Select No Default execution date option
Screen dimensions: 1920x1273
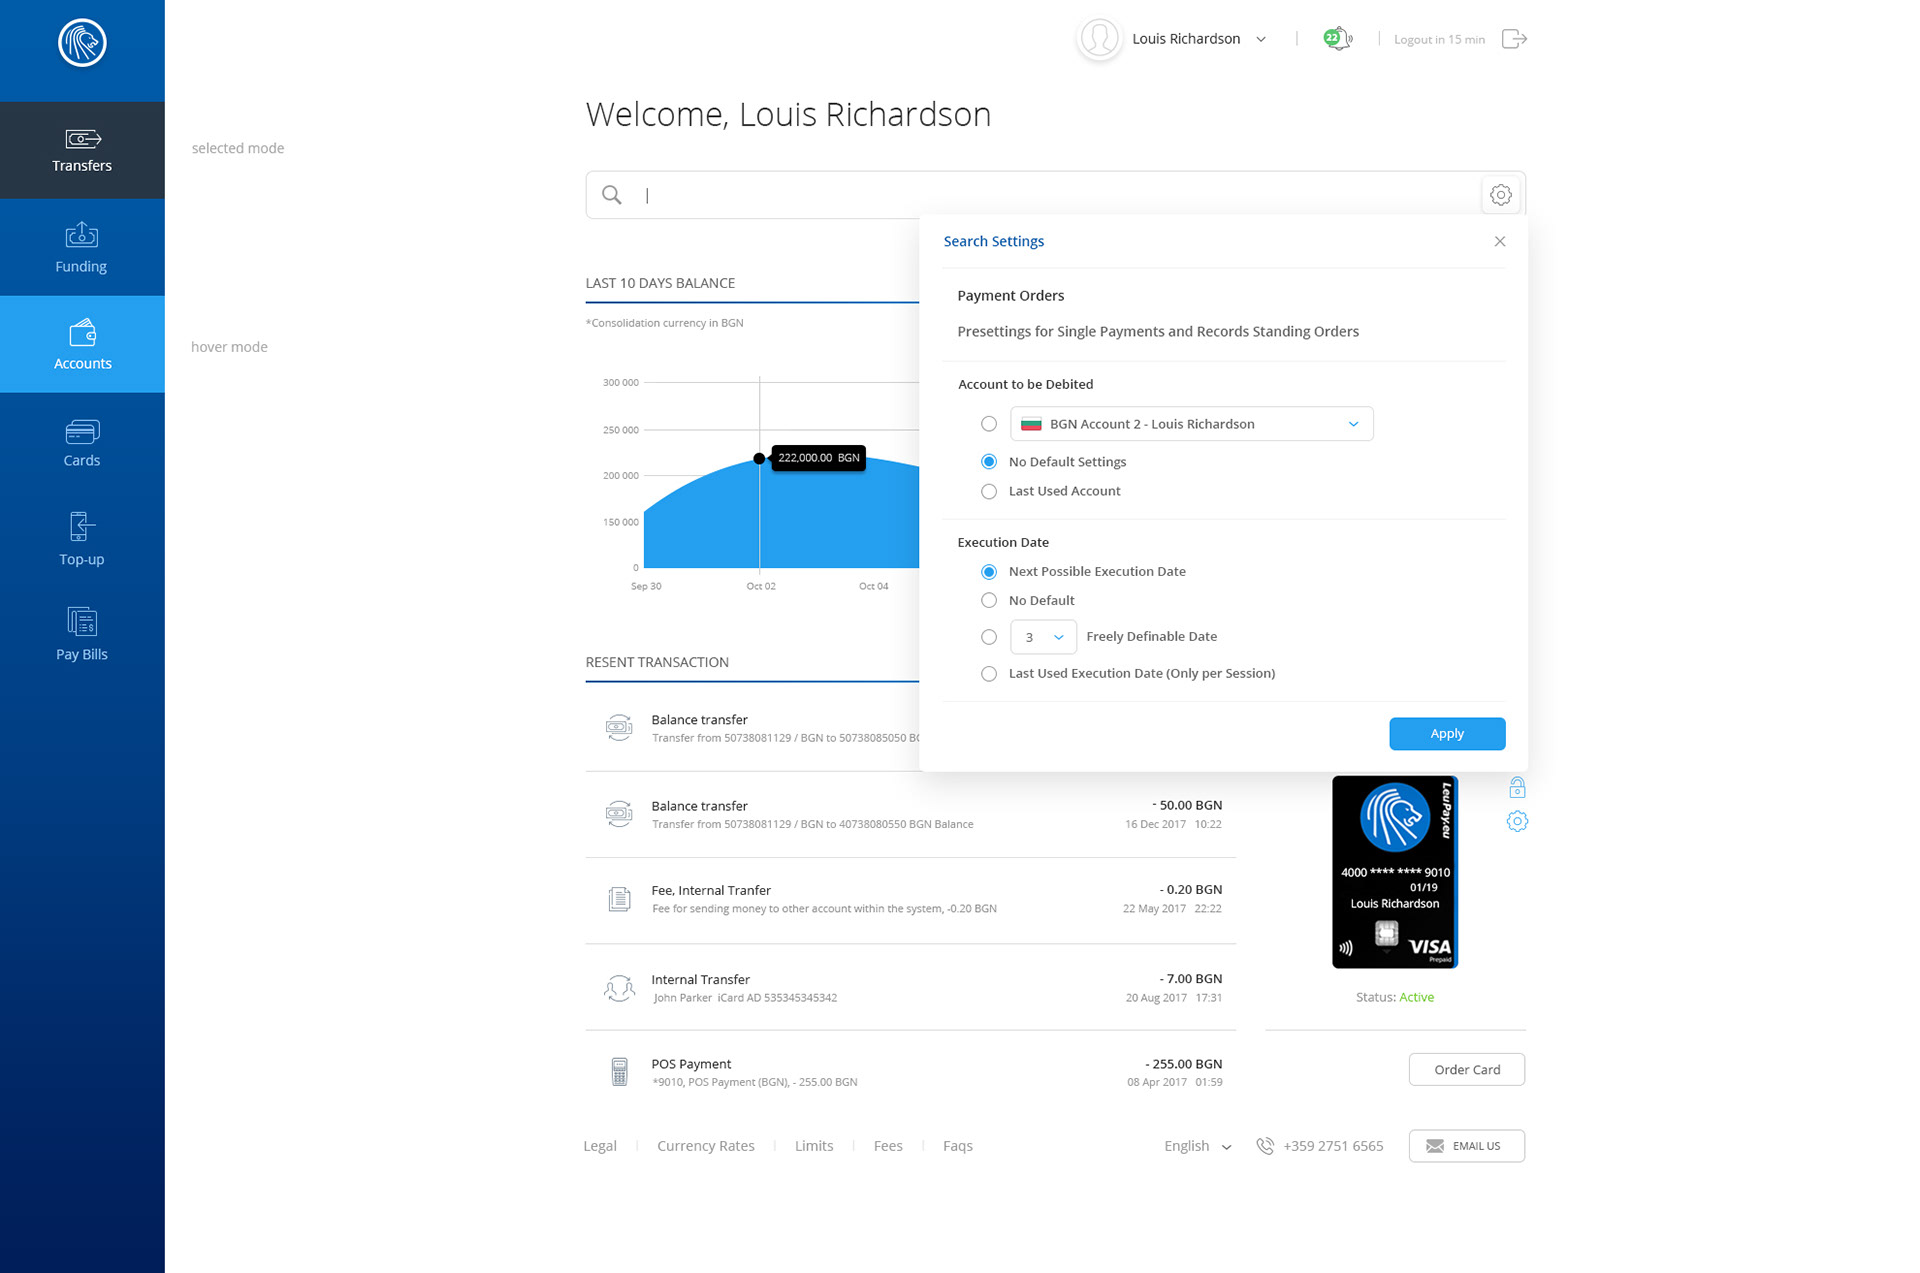989,600
